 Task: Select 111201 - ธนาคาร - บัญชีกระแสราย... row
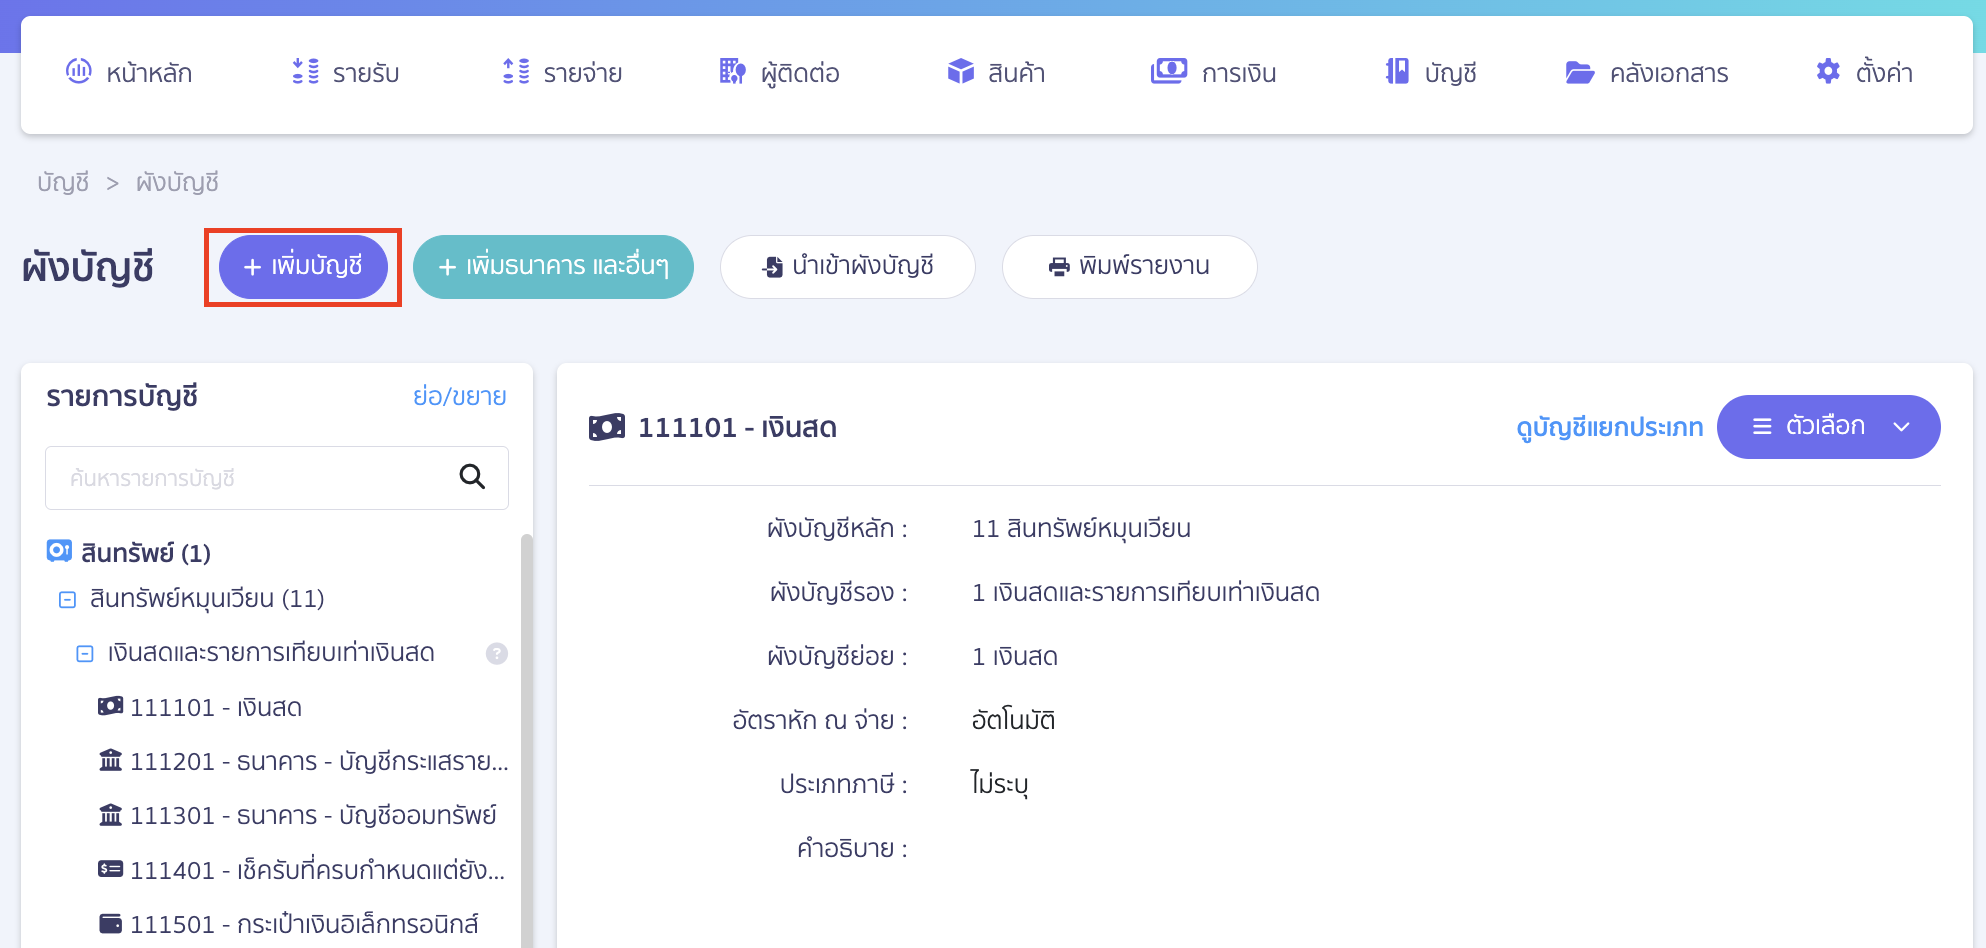point(303,761)
